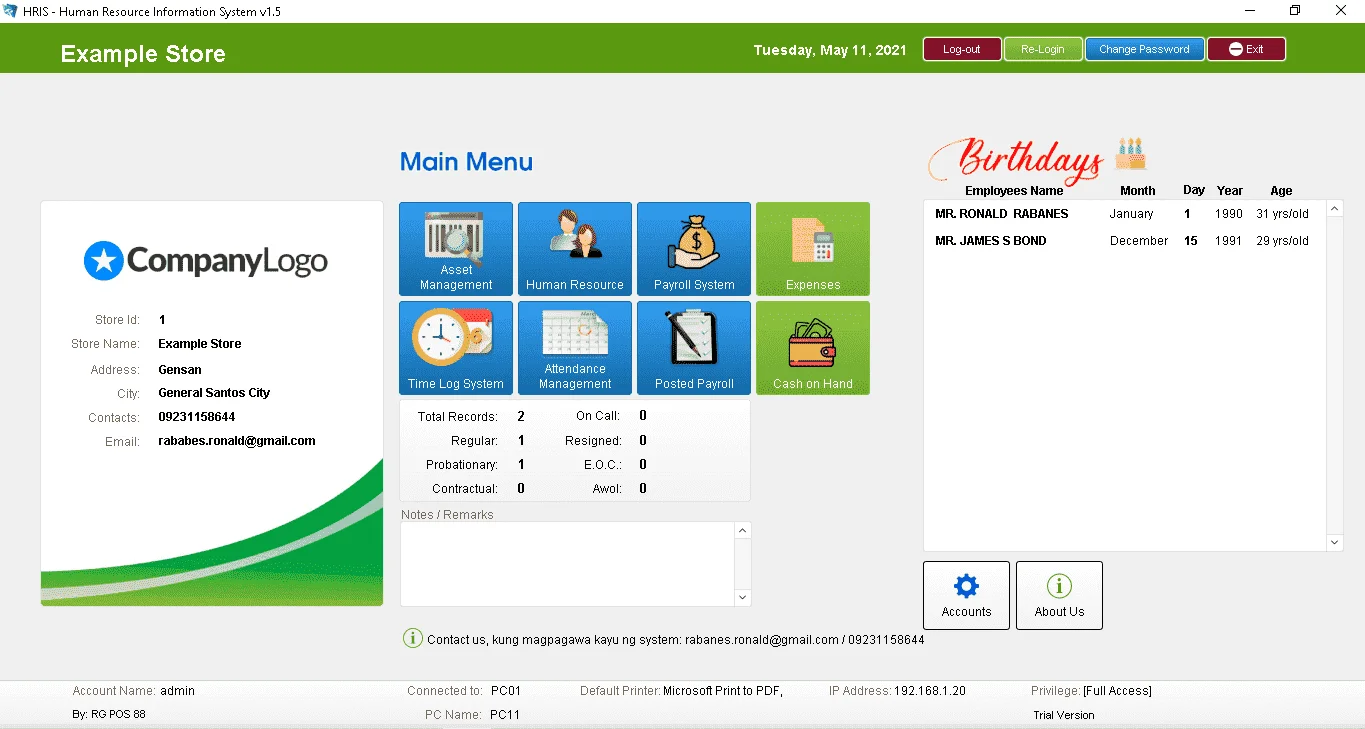Click the Age column header

point(1281,191)
